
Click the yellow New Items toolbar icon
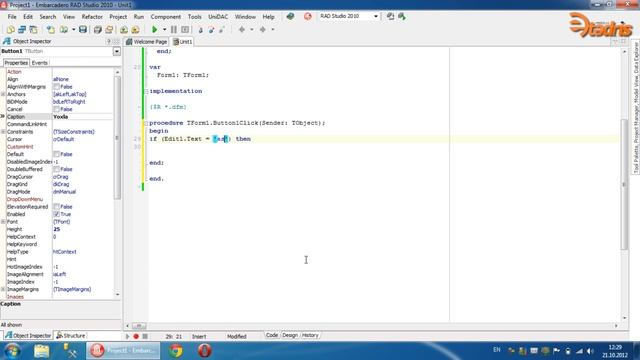[10, 29]
